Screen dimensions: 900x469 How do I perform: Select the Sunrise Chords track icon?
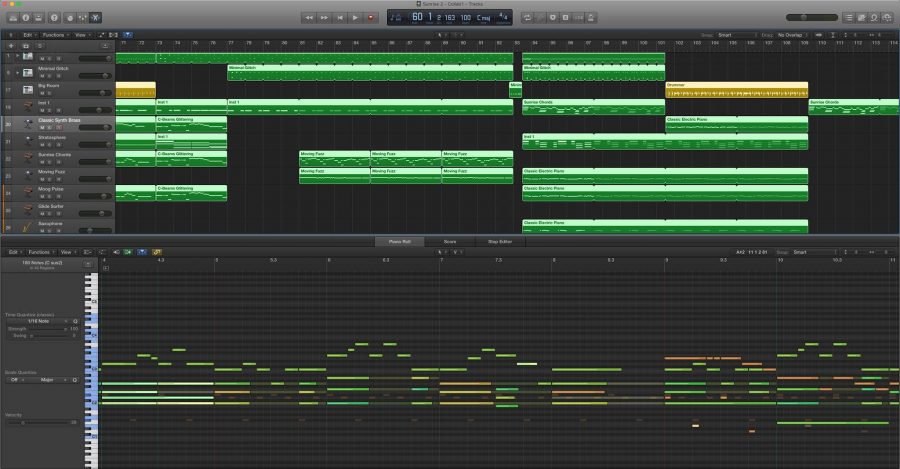[x=28, y=158]
